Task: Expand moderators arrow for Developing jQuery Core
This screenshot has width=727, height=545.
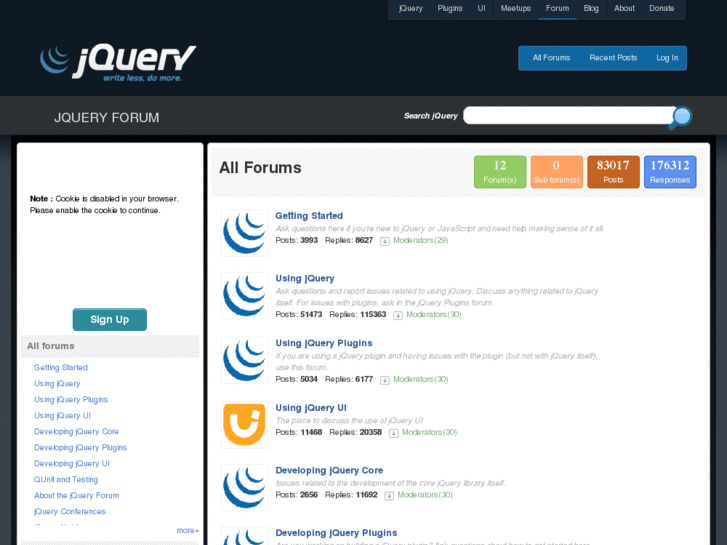Action: [389, 496]
